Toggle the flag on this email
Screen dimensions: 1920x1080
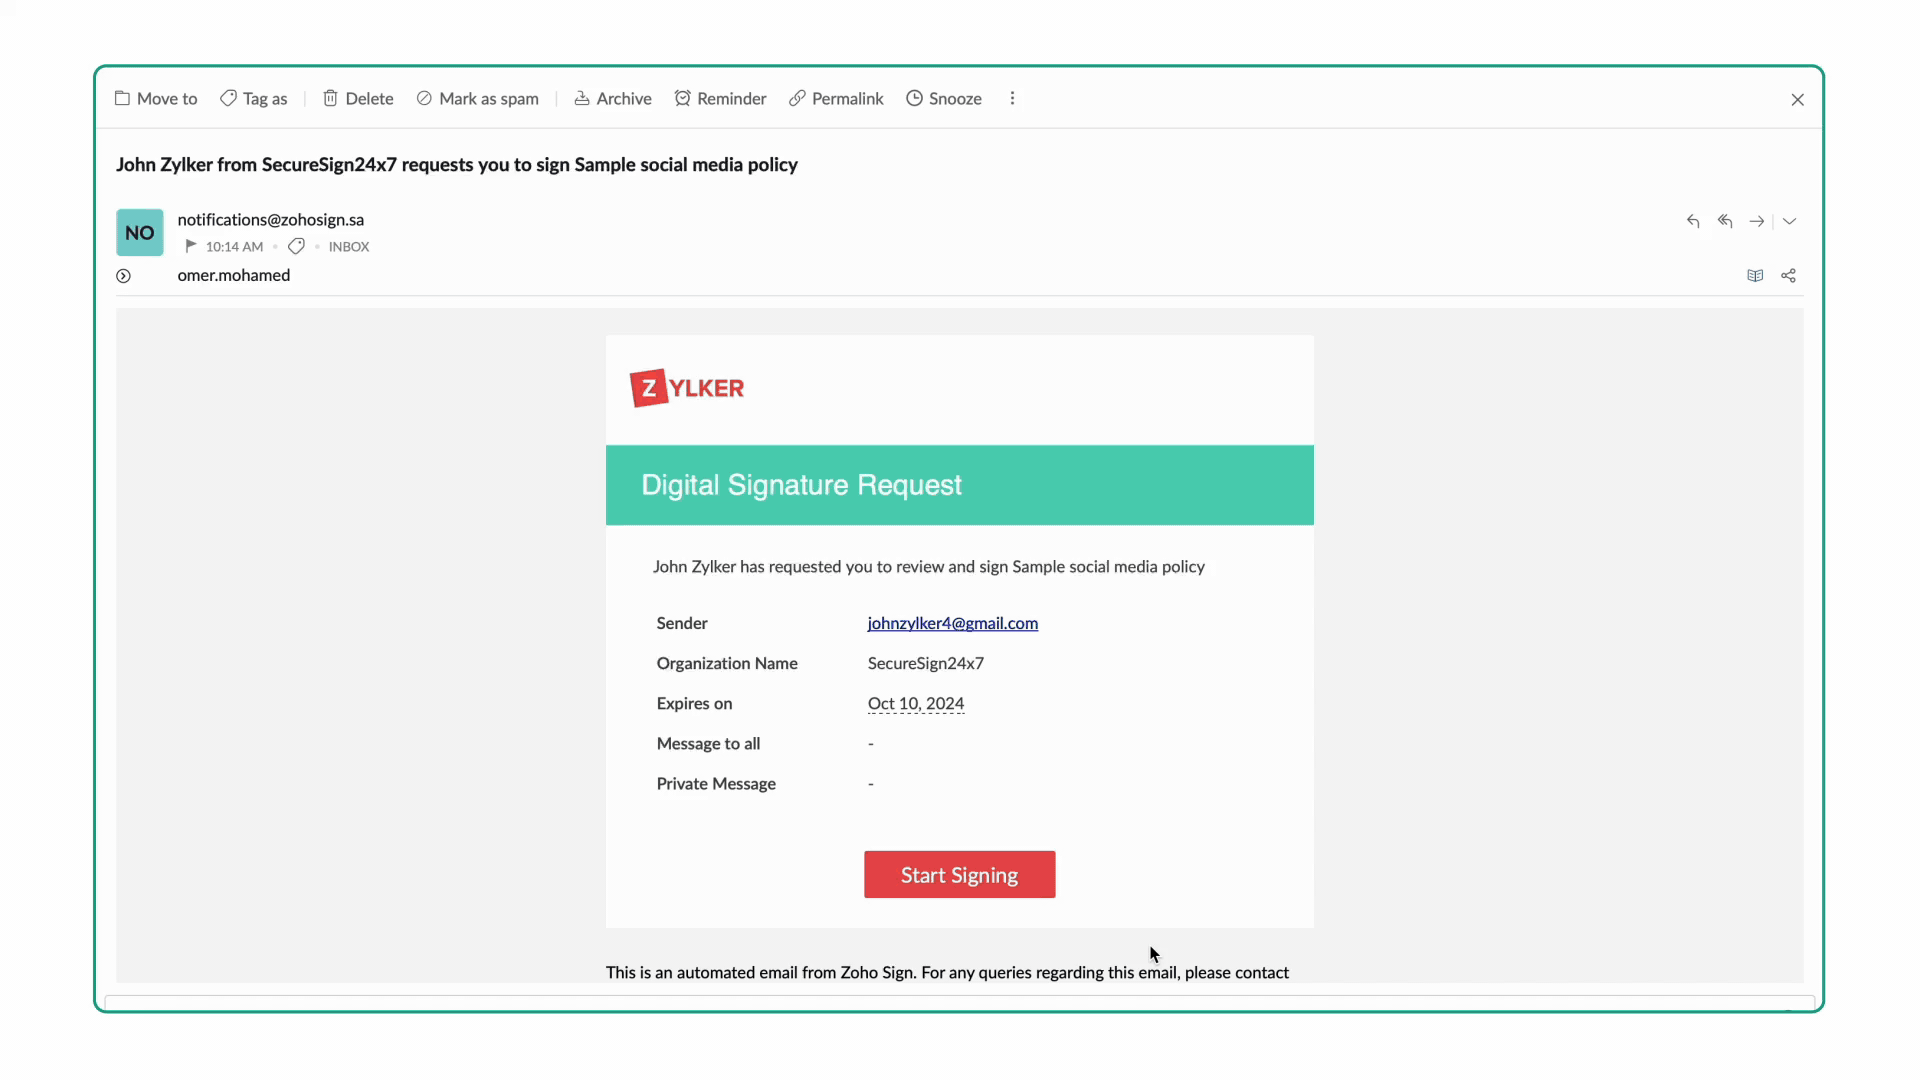pyautogui.click(x=191, y=246)
